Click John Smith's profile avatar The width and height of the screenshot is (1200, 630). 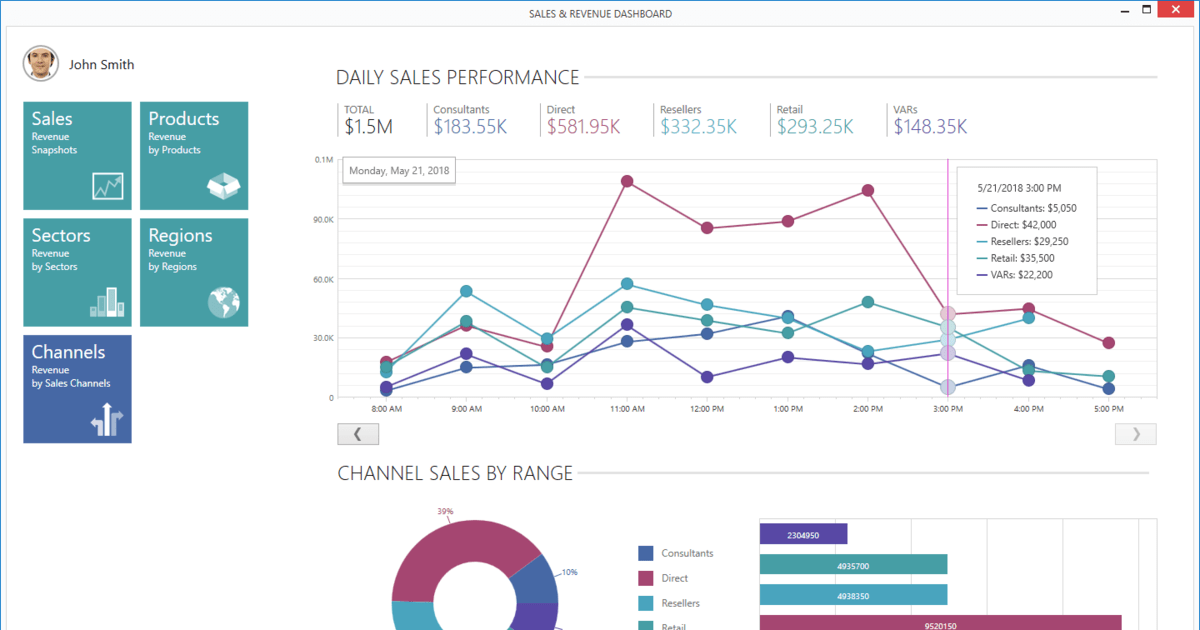[x=40, y=64]
